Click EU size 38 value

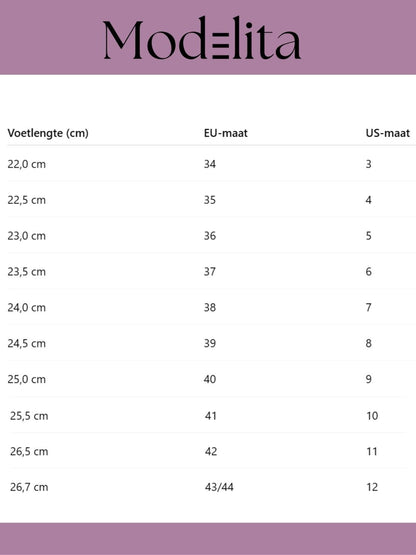tap(210, 307)
